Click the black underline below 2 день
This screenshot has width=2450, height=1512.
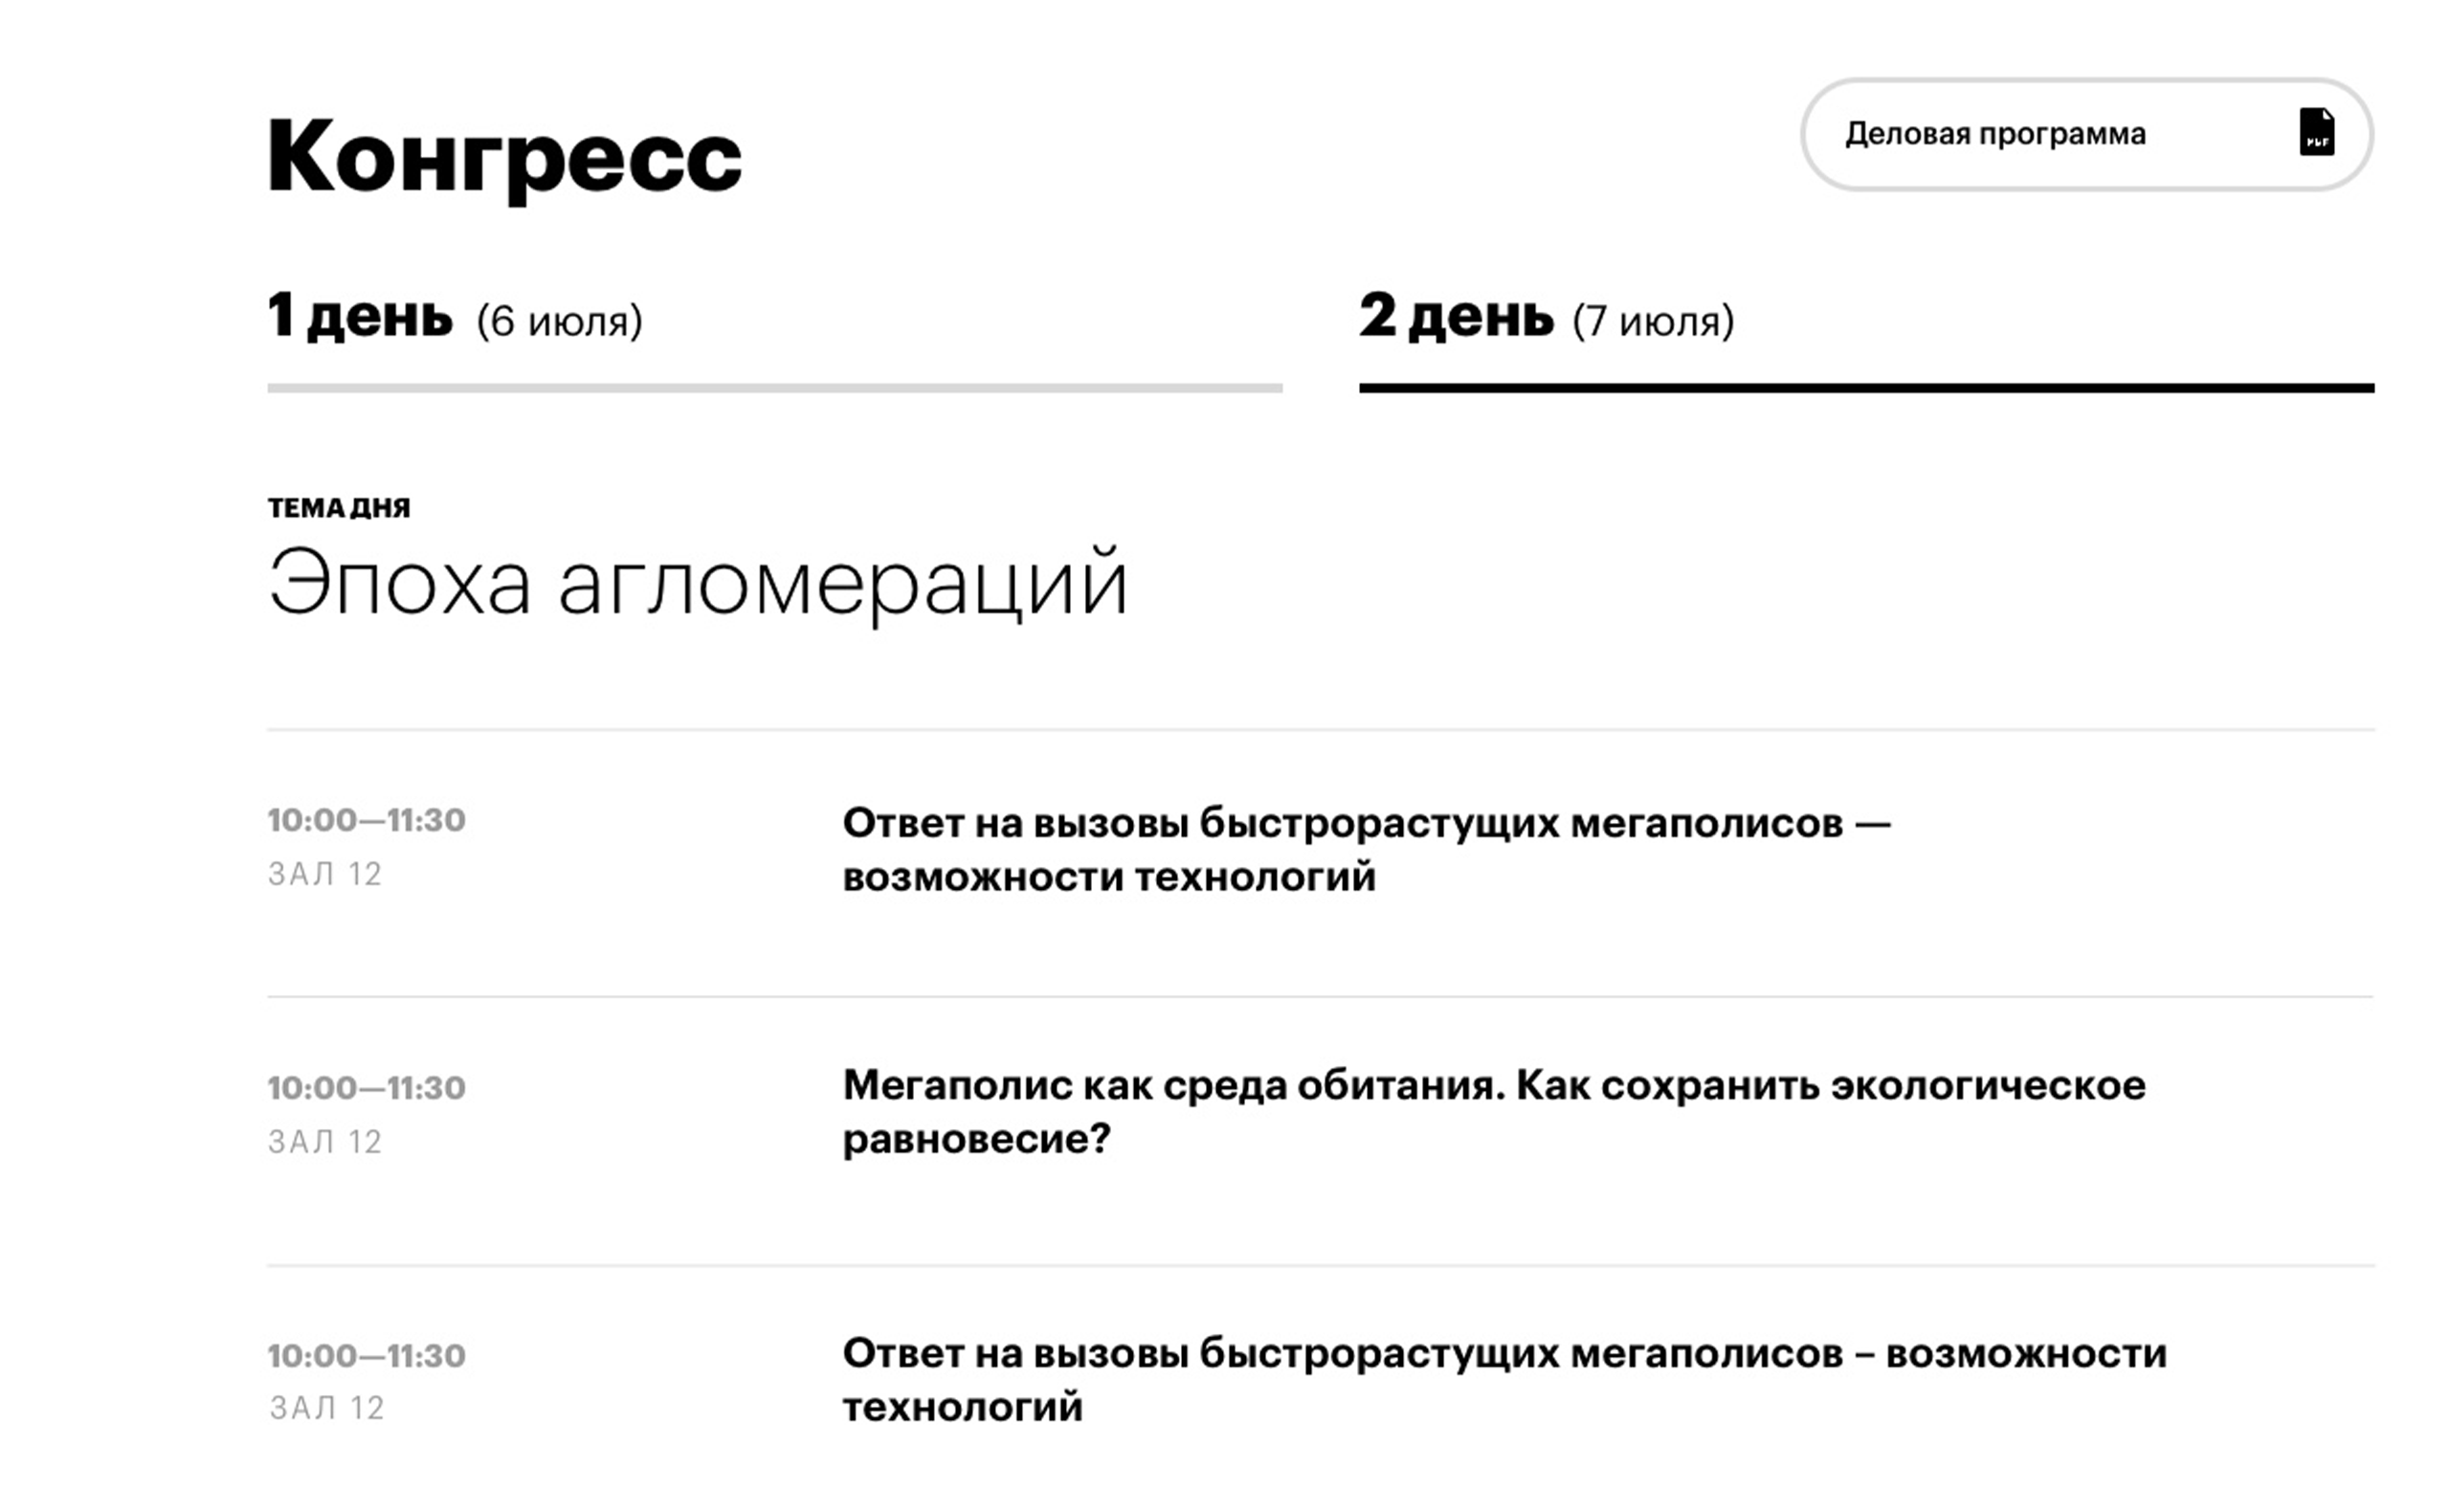(x=1866, y=388)
